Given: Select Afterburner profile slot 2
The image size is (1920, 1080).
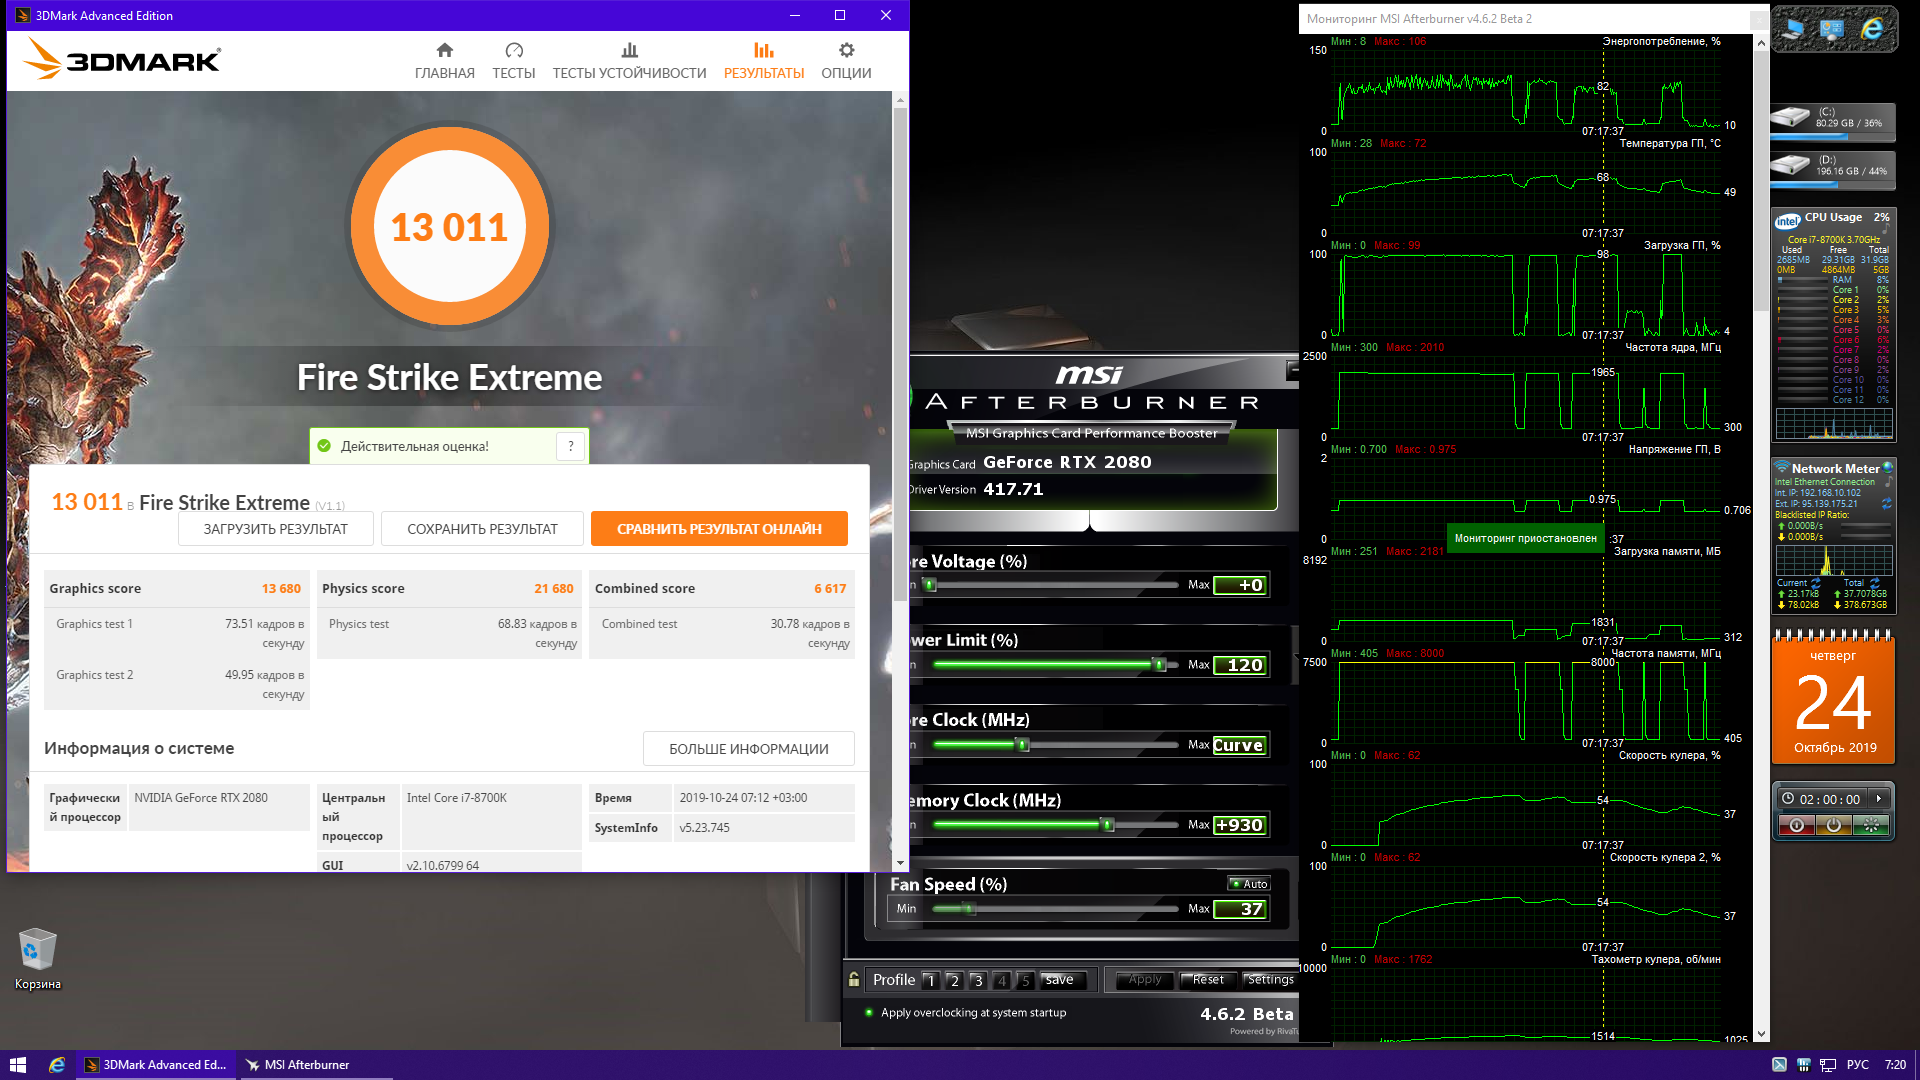Looking at the screenshot, I should click(x=954, y=981).
